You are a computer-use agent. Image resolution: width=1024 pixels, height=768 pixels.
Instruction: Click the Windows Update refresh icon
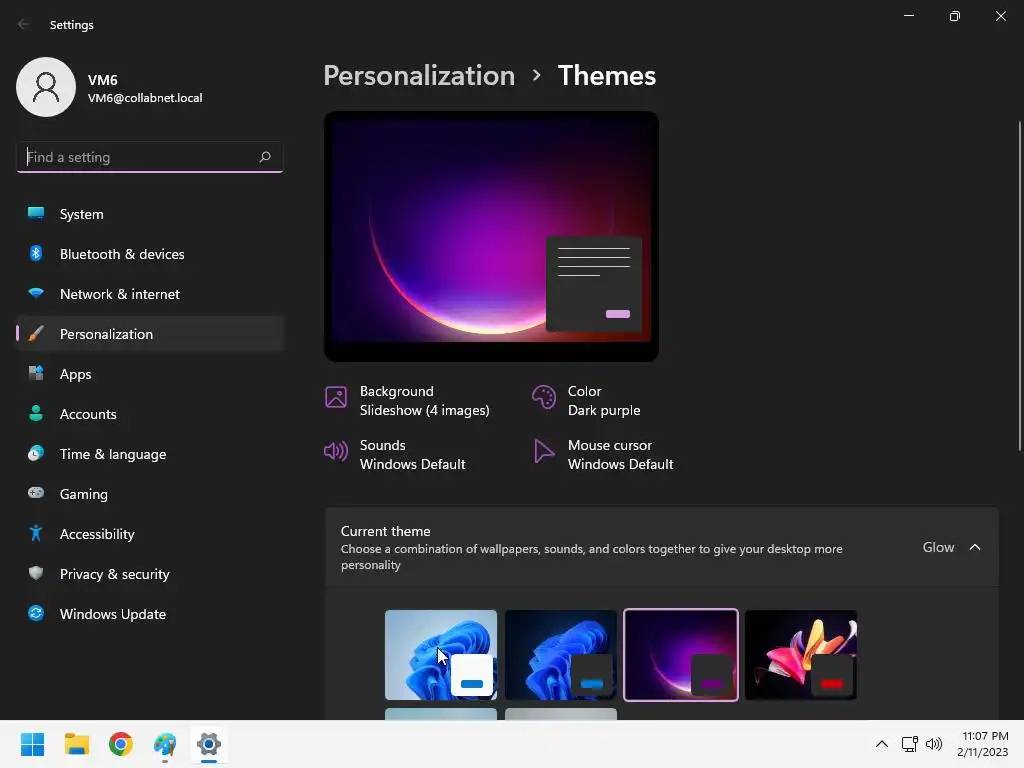[36, 613]
